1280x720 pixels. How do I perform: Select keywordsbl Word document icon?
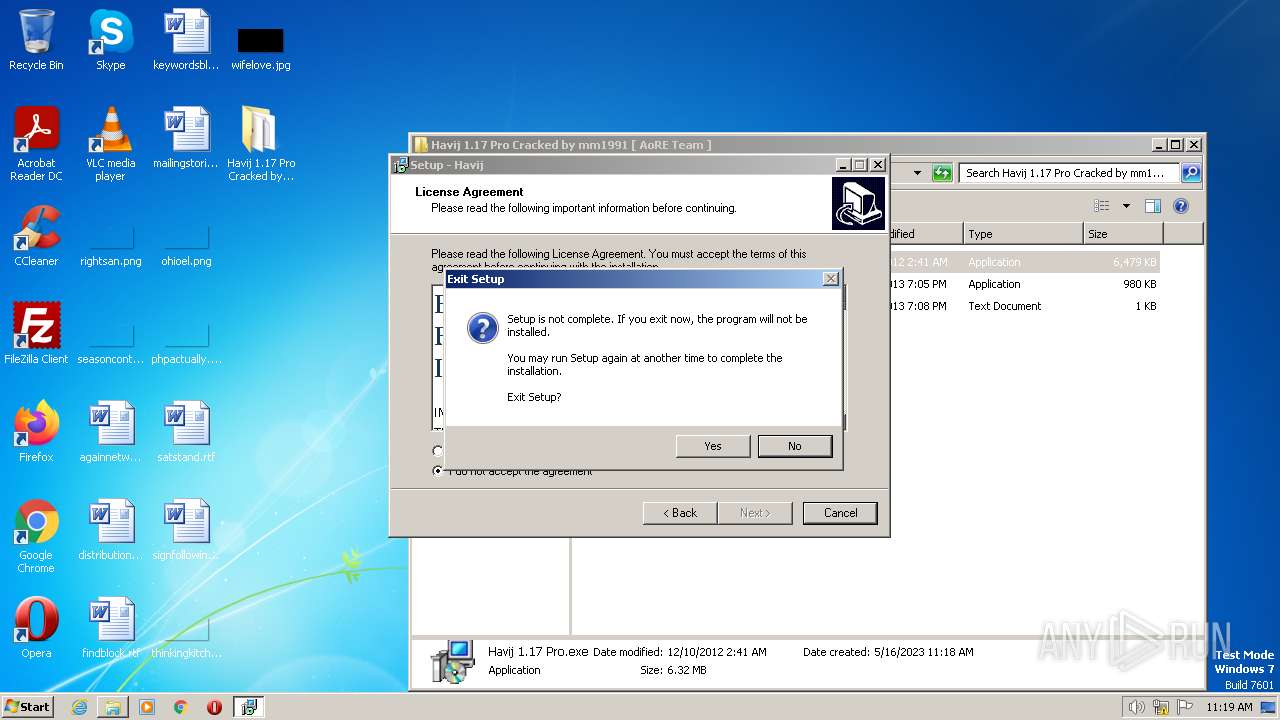tap(186, 40)
